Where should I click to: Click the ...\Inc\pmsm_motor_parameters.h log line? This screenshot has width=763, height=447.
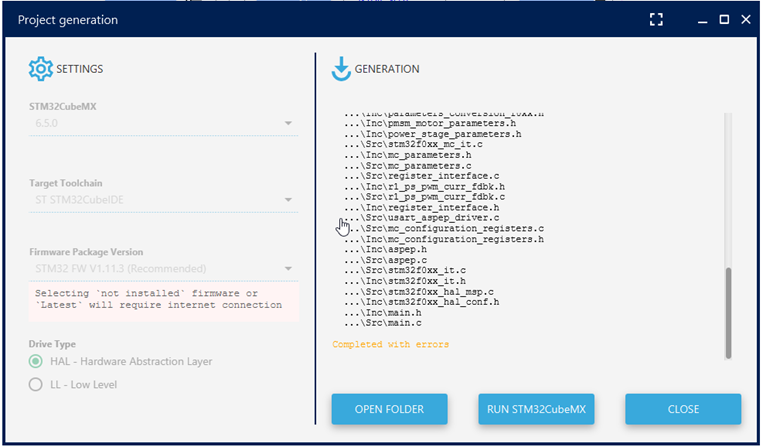[430, 124]
